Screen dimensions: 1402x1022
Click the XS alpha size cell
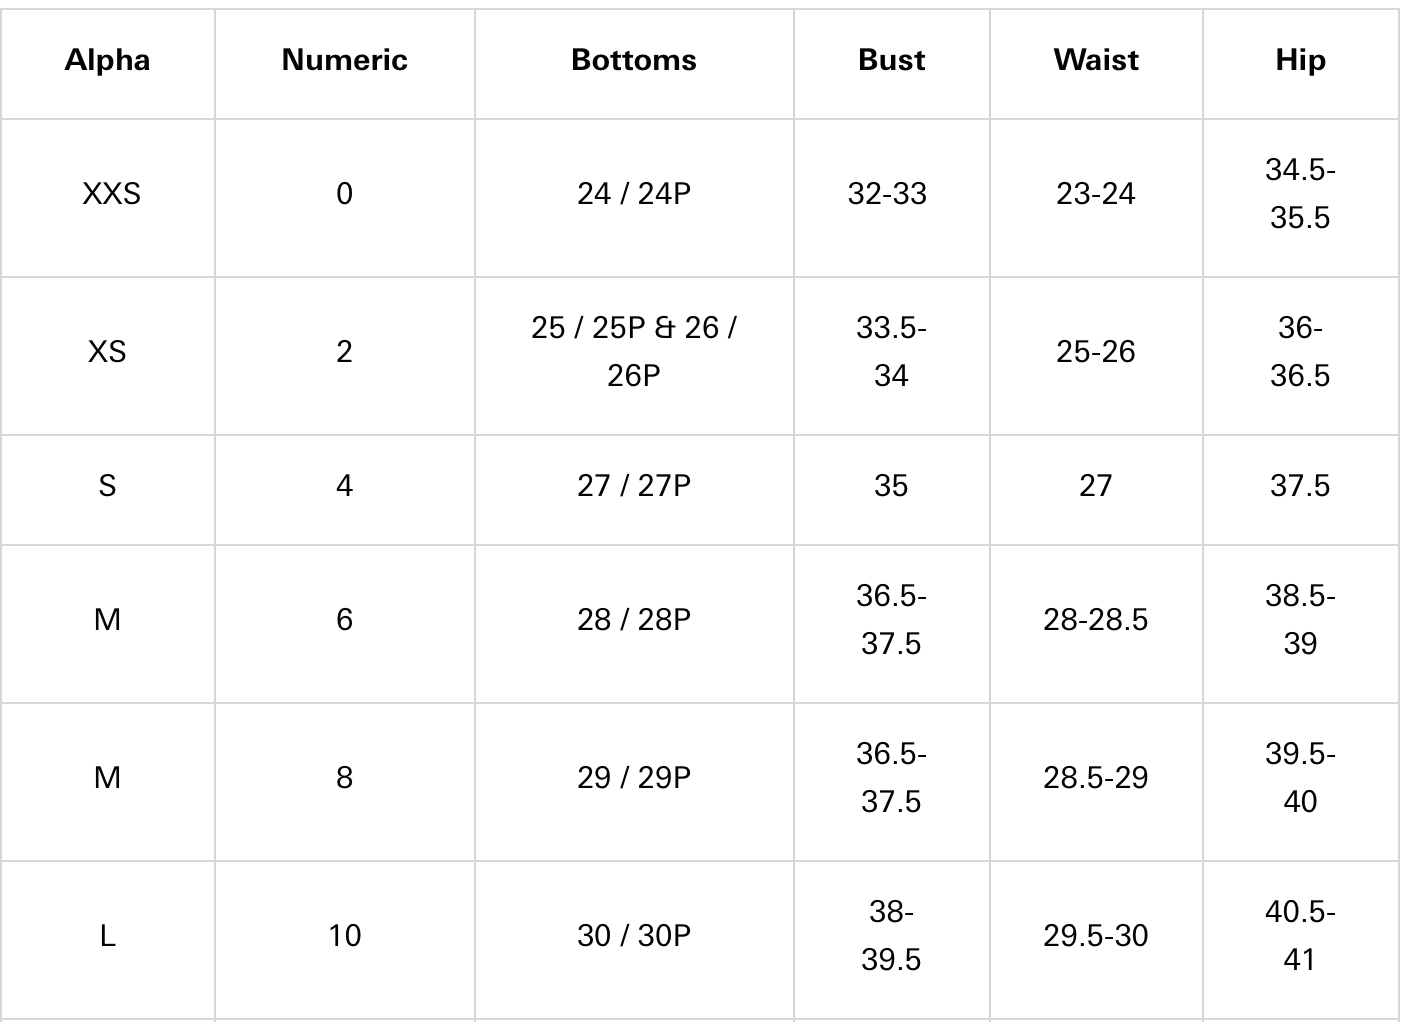click(107, 351)
